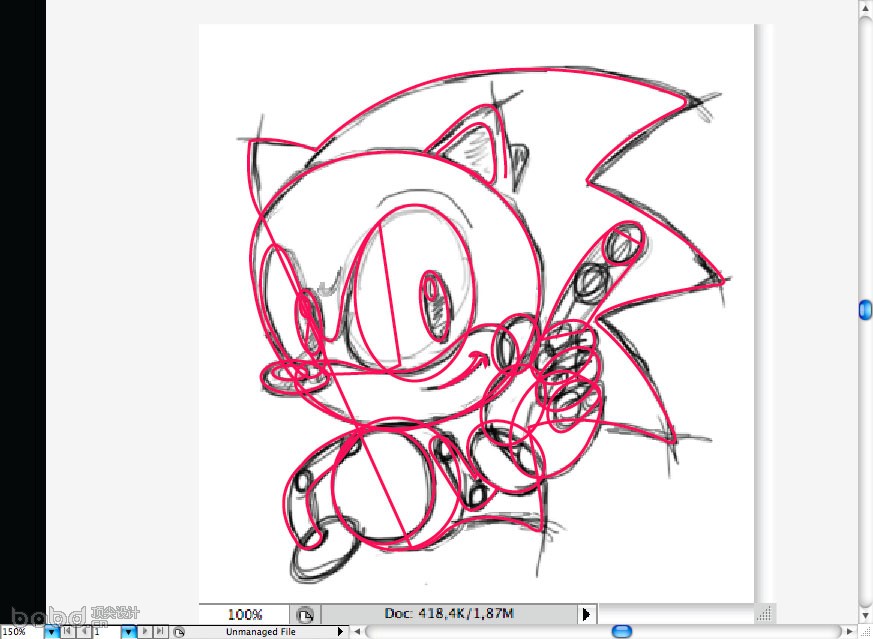Click the horizontal scrollbar right arrow

pyautogui.click(x=850, y=632)
